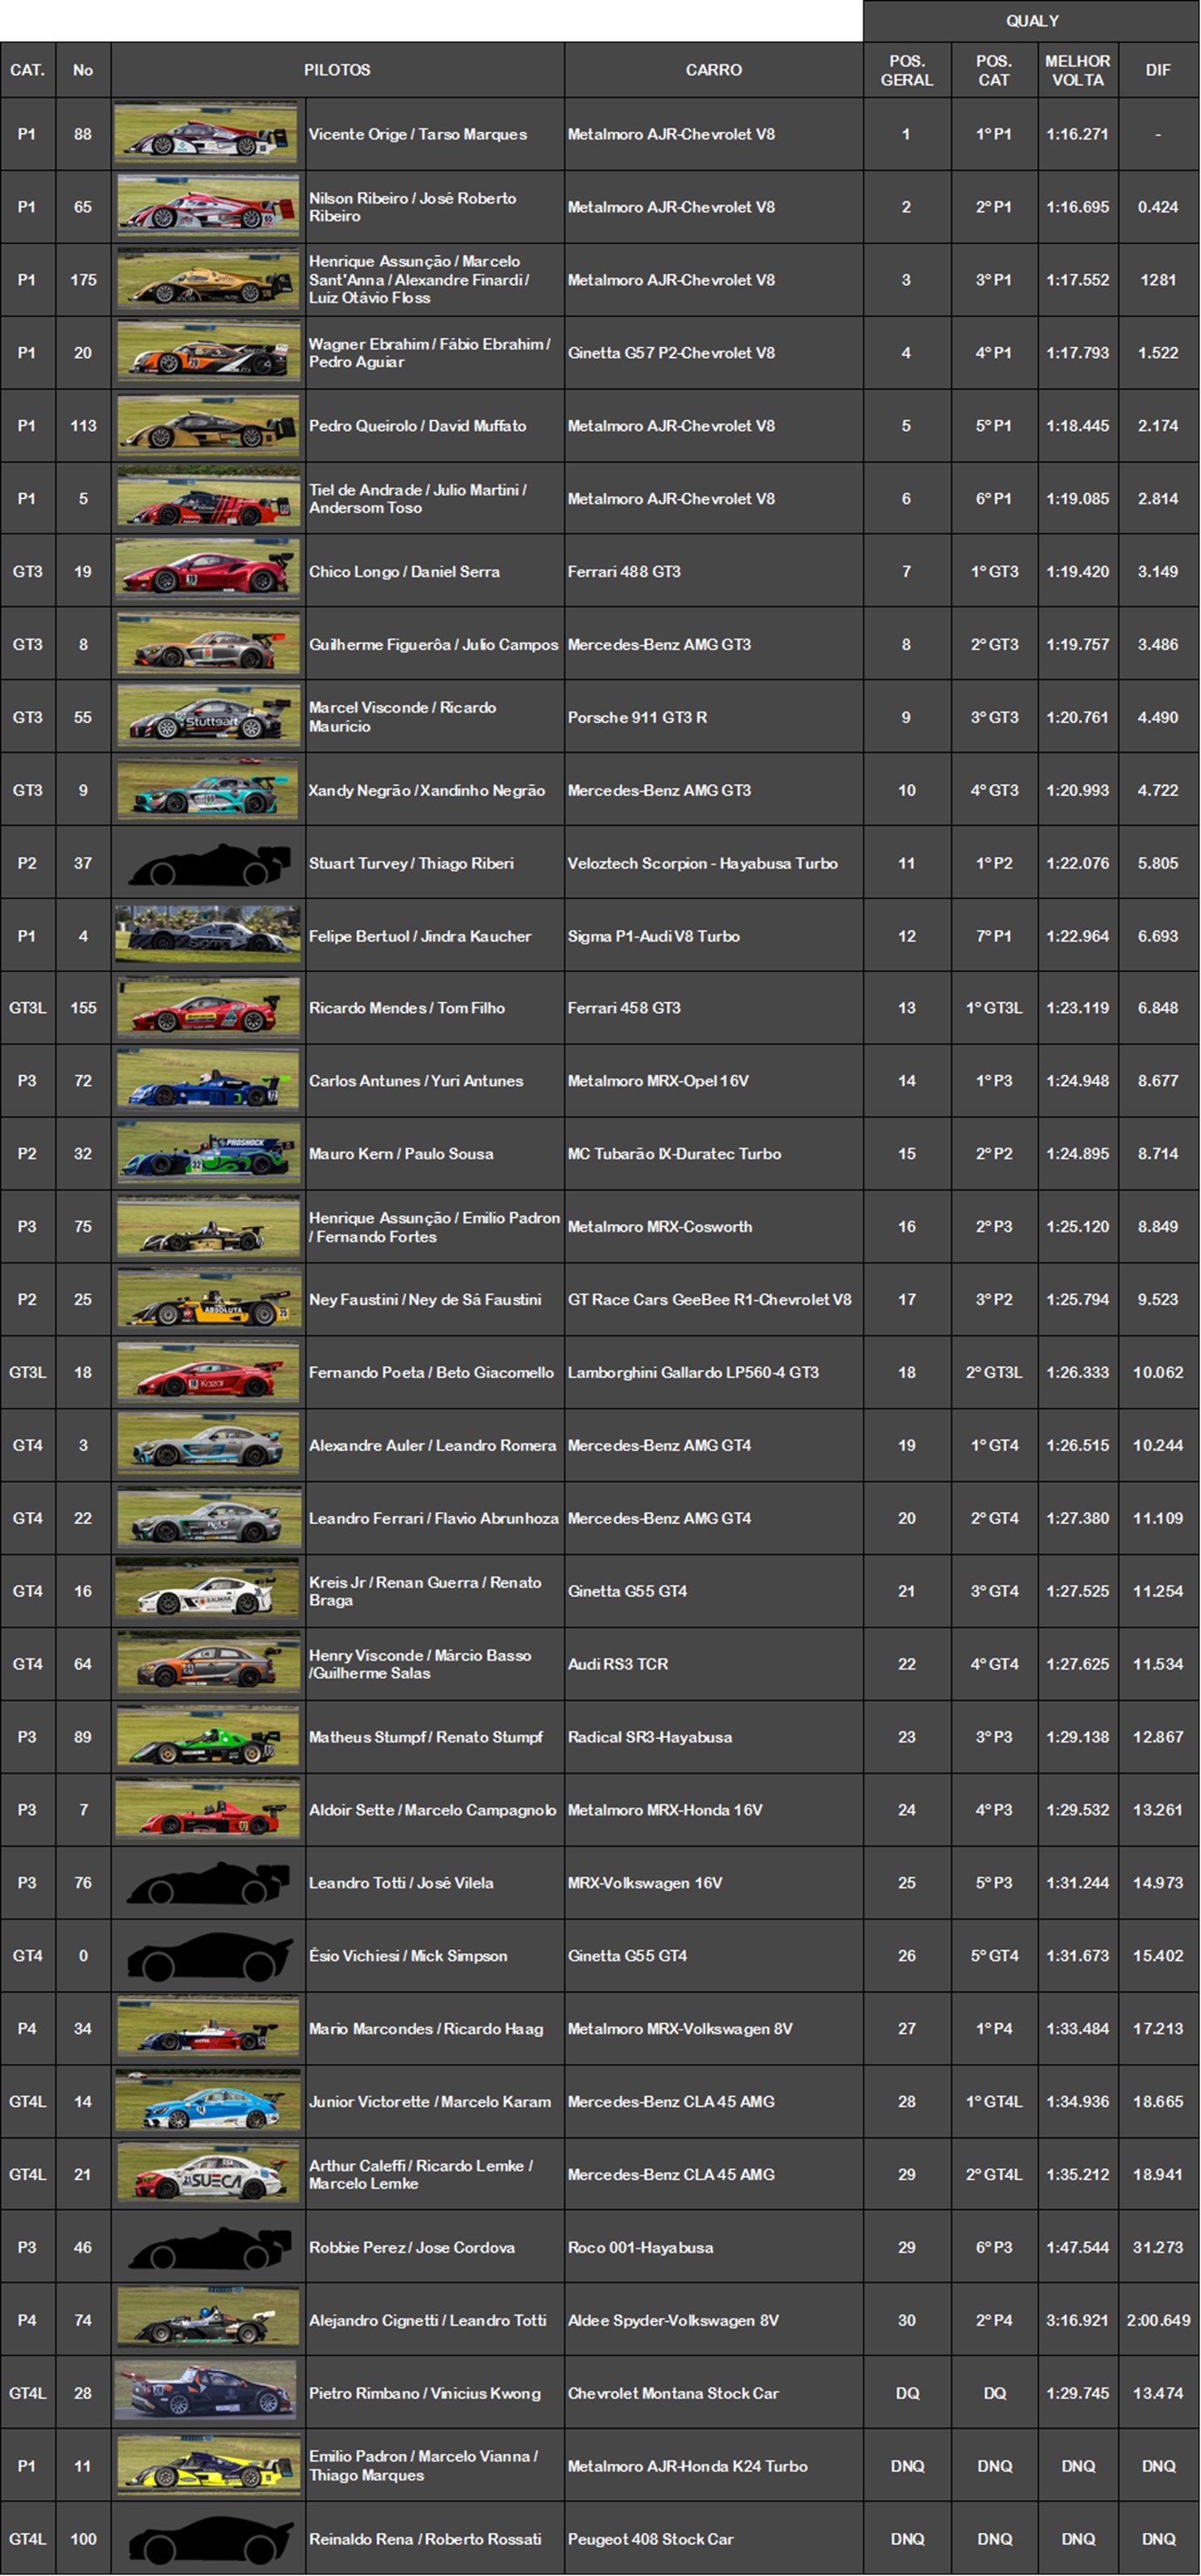Image resolution: width=1201 pixels, height=2576 pixels.
Task: Click the CARRO column header
Action: (714, 70)
